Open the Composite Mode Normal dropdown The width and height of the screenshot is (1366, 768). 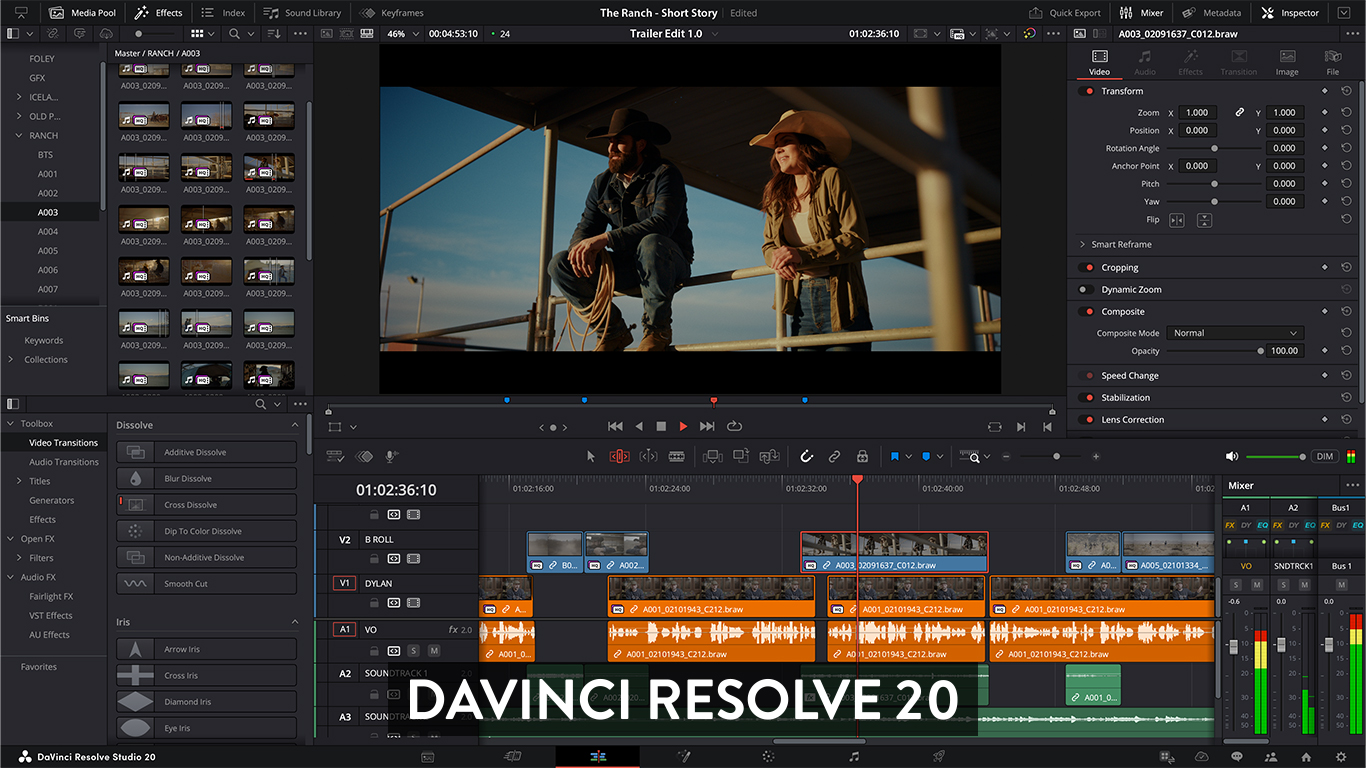[1234, 333]
